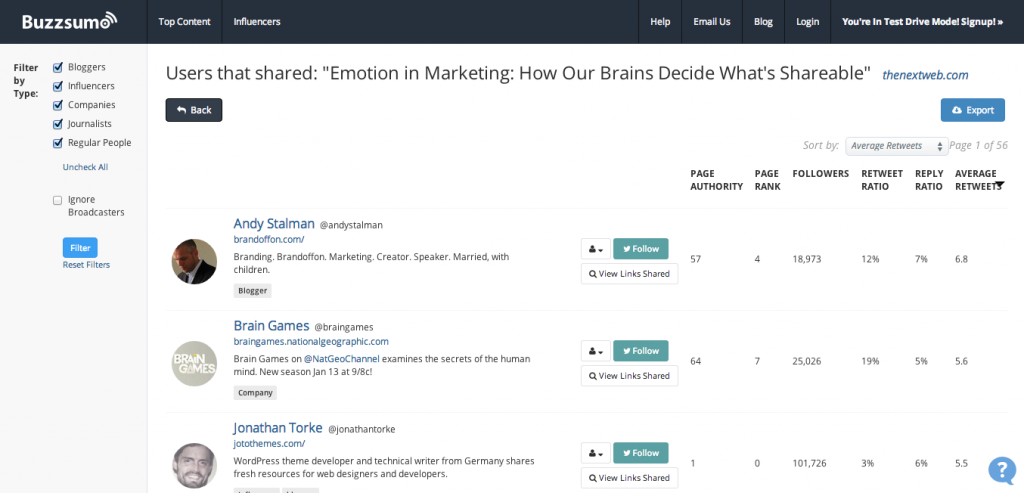
Task: Uncheck the Regular People filter checkbox
Action: tap(57, 143)
